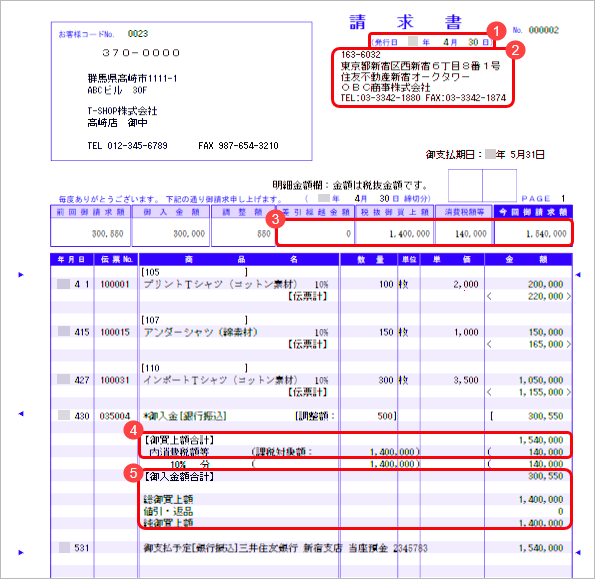Click the 請求書 title

tap(405, 22)
